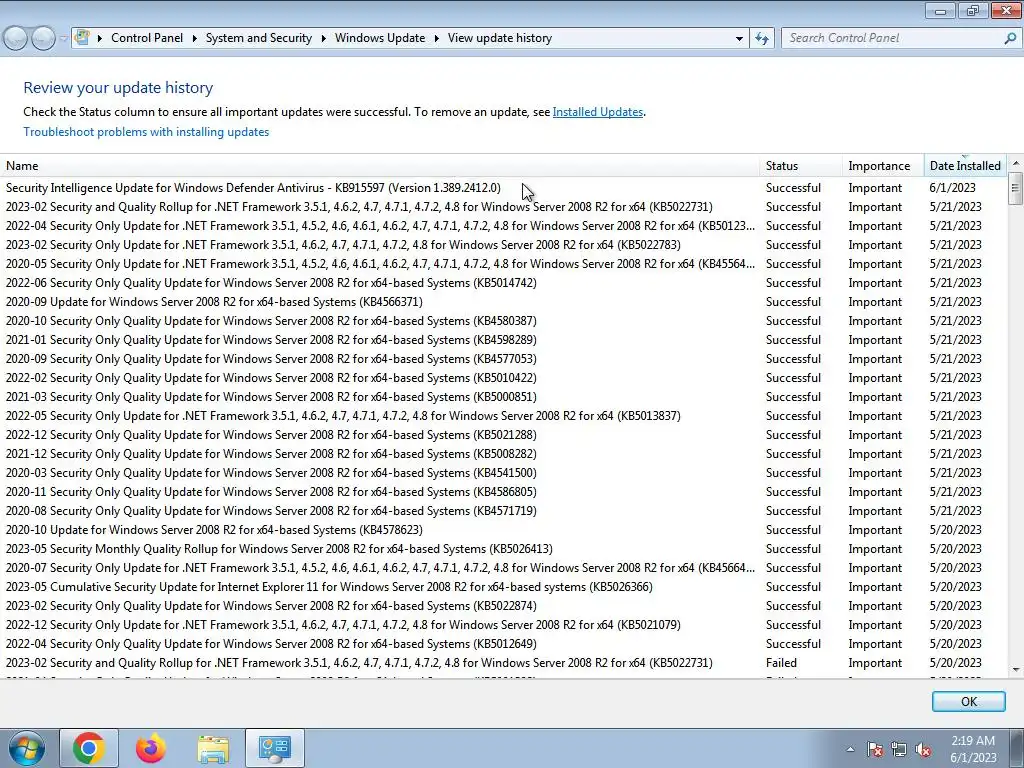Open Windows Explorer folder taskbar icon
This screenshot has width=1024, height=768.
click(213, 748)
